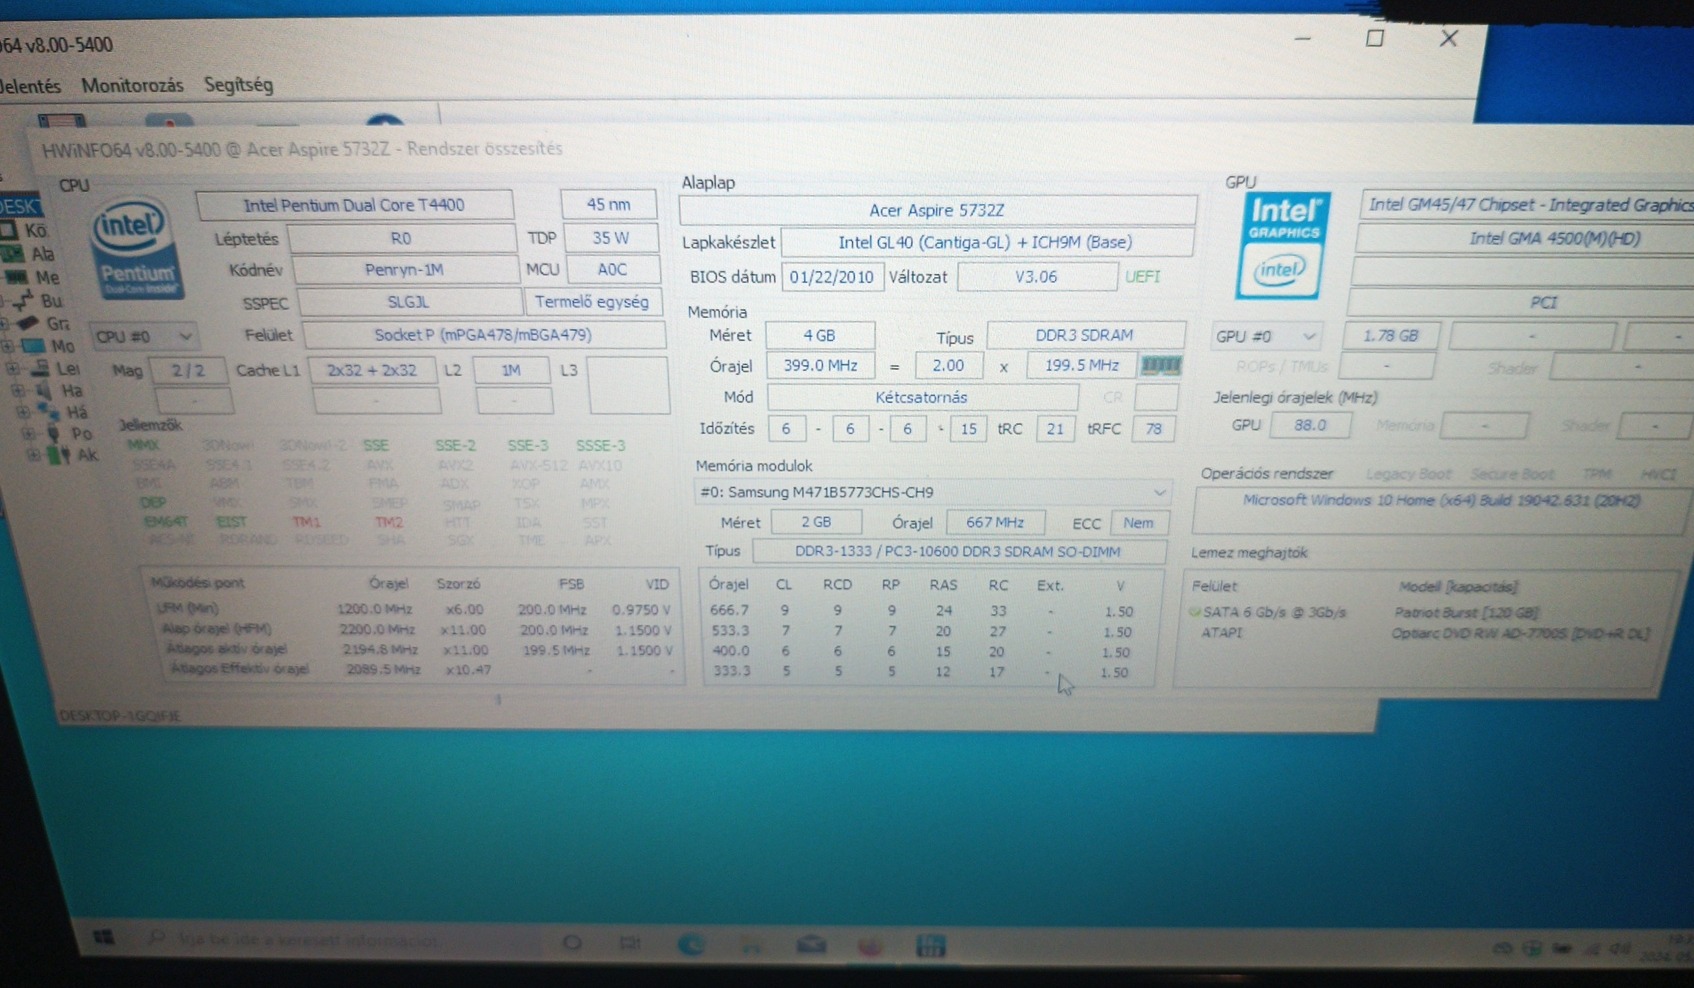Open Task View from the taskbar

click(x=630, y=943)
